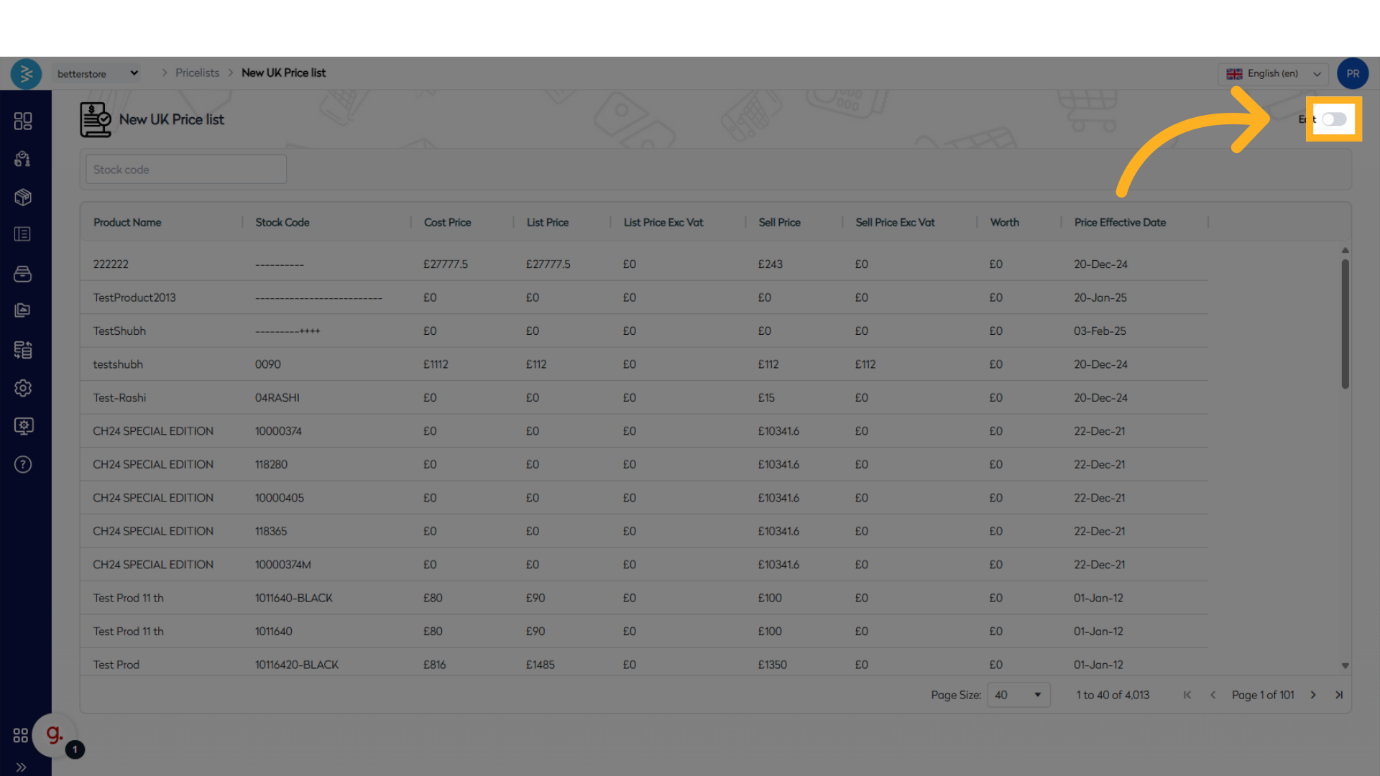Click the help question mark icon
Screen dimensions: 1380x776
[x=23, y=464]
